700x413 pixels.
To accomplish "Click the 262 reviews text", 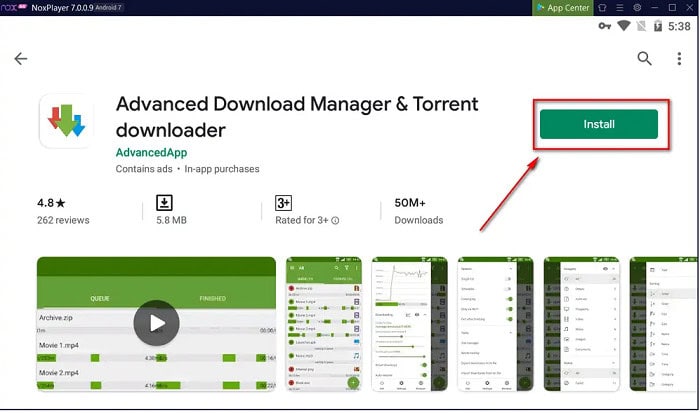I will coord(63,220).
